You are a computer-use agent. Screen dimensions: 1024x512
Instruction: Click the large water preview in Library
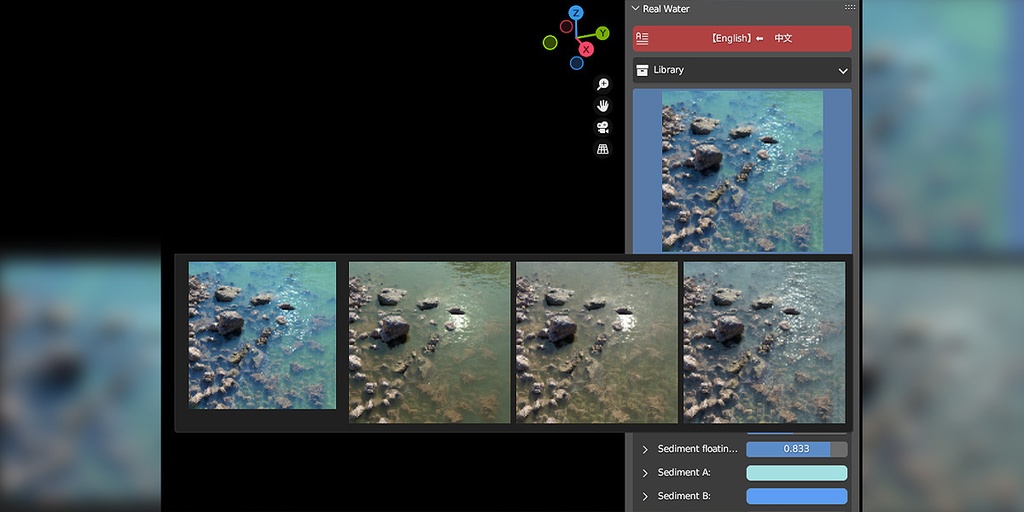[x=742, y=171]
